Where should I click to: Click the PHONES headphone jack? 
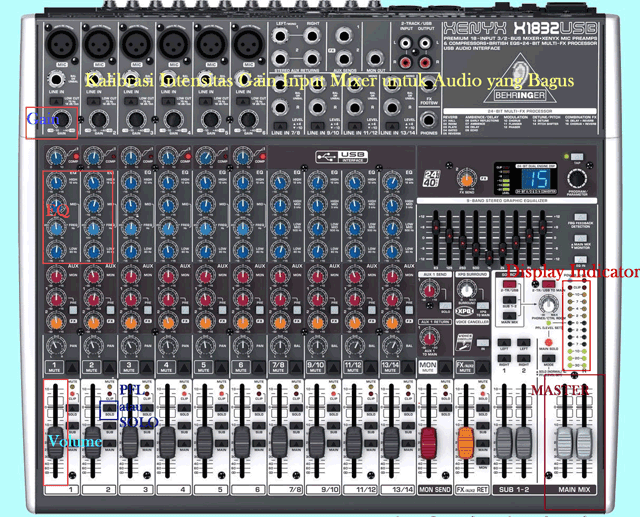[x=429, y=120]
